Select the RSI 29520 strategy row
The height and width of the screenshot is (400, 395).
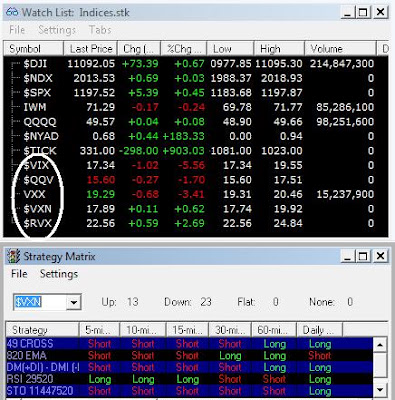point(189,379)
